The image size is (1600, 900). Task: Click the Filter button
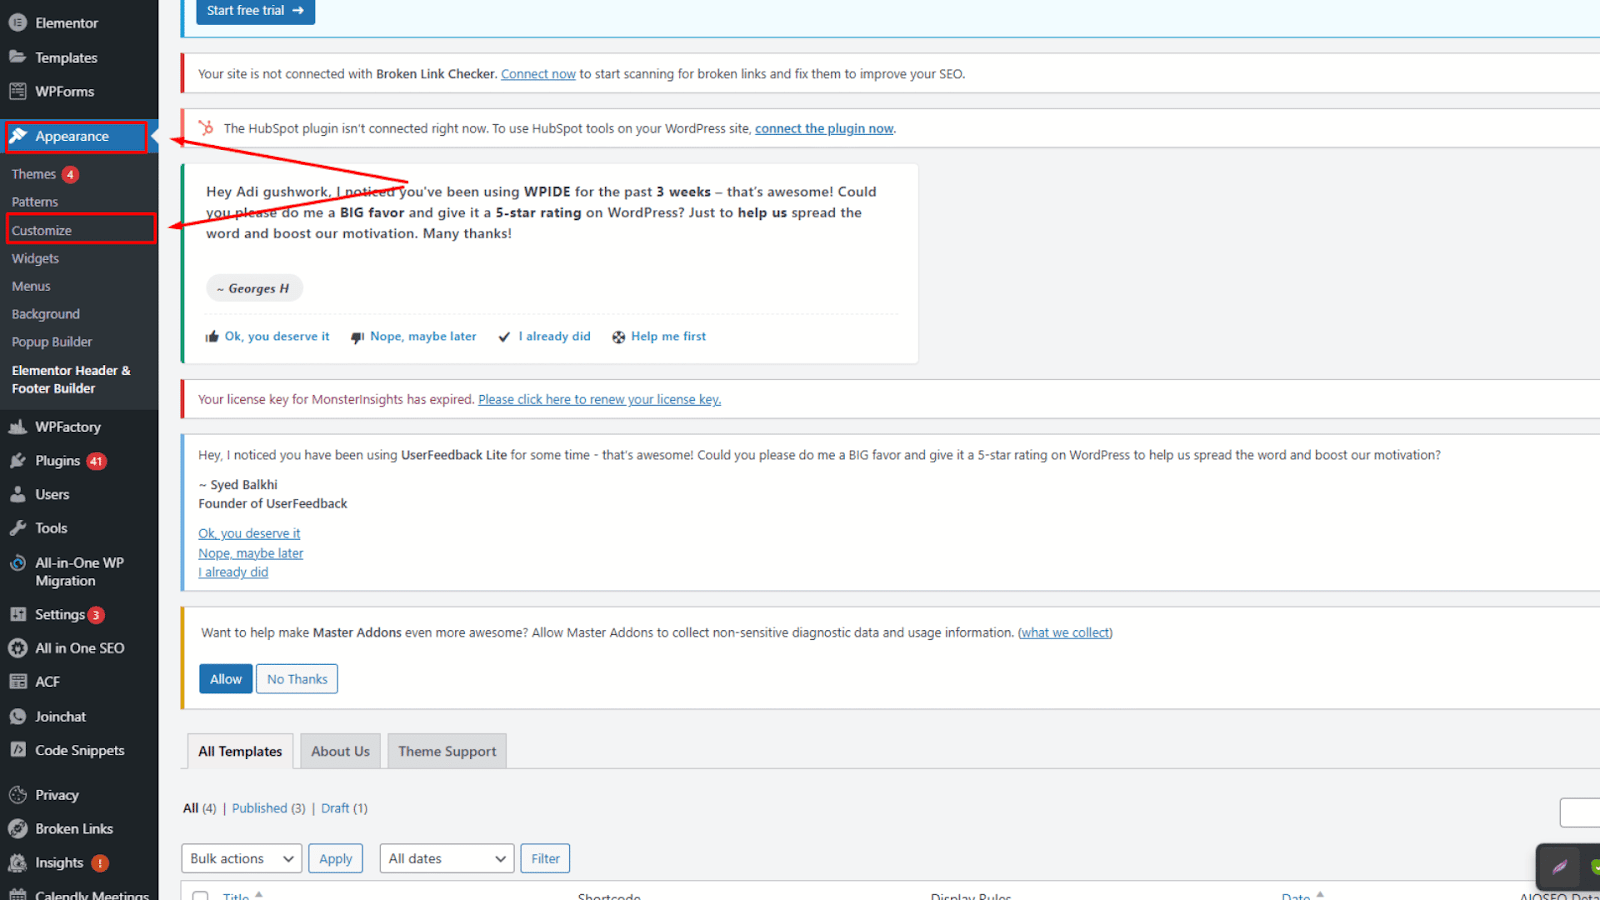coord(545,858)
